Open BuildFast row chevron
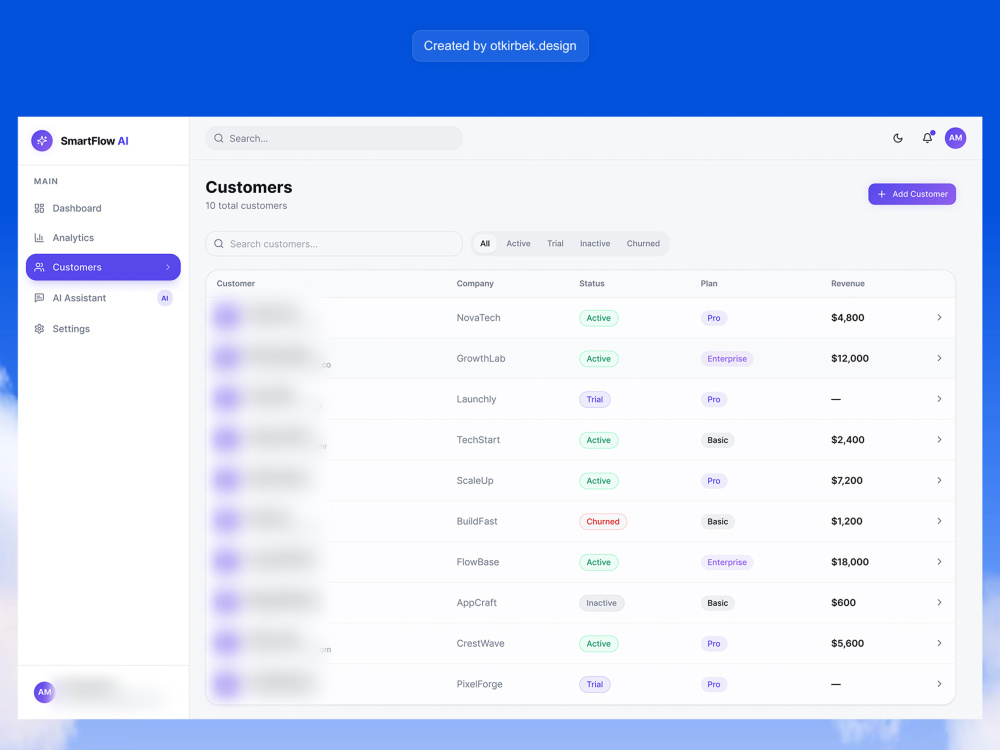This screenshot has width=1000, height=750. tap(939, 521)
